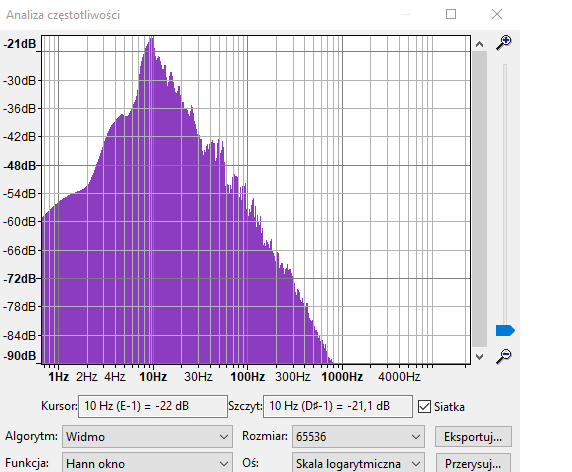Toggle the Siatka grid checkbox

[x=424, y=406]
